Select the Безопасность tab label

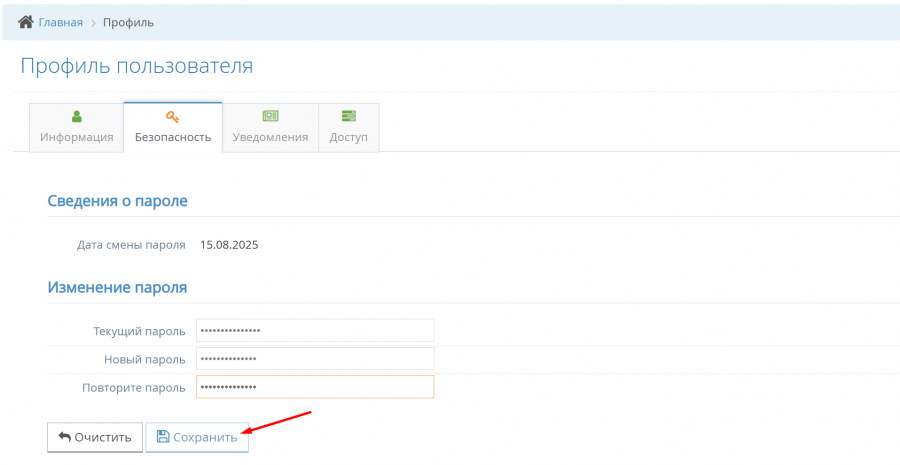172,137
